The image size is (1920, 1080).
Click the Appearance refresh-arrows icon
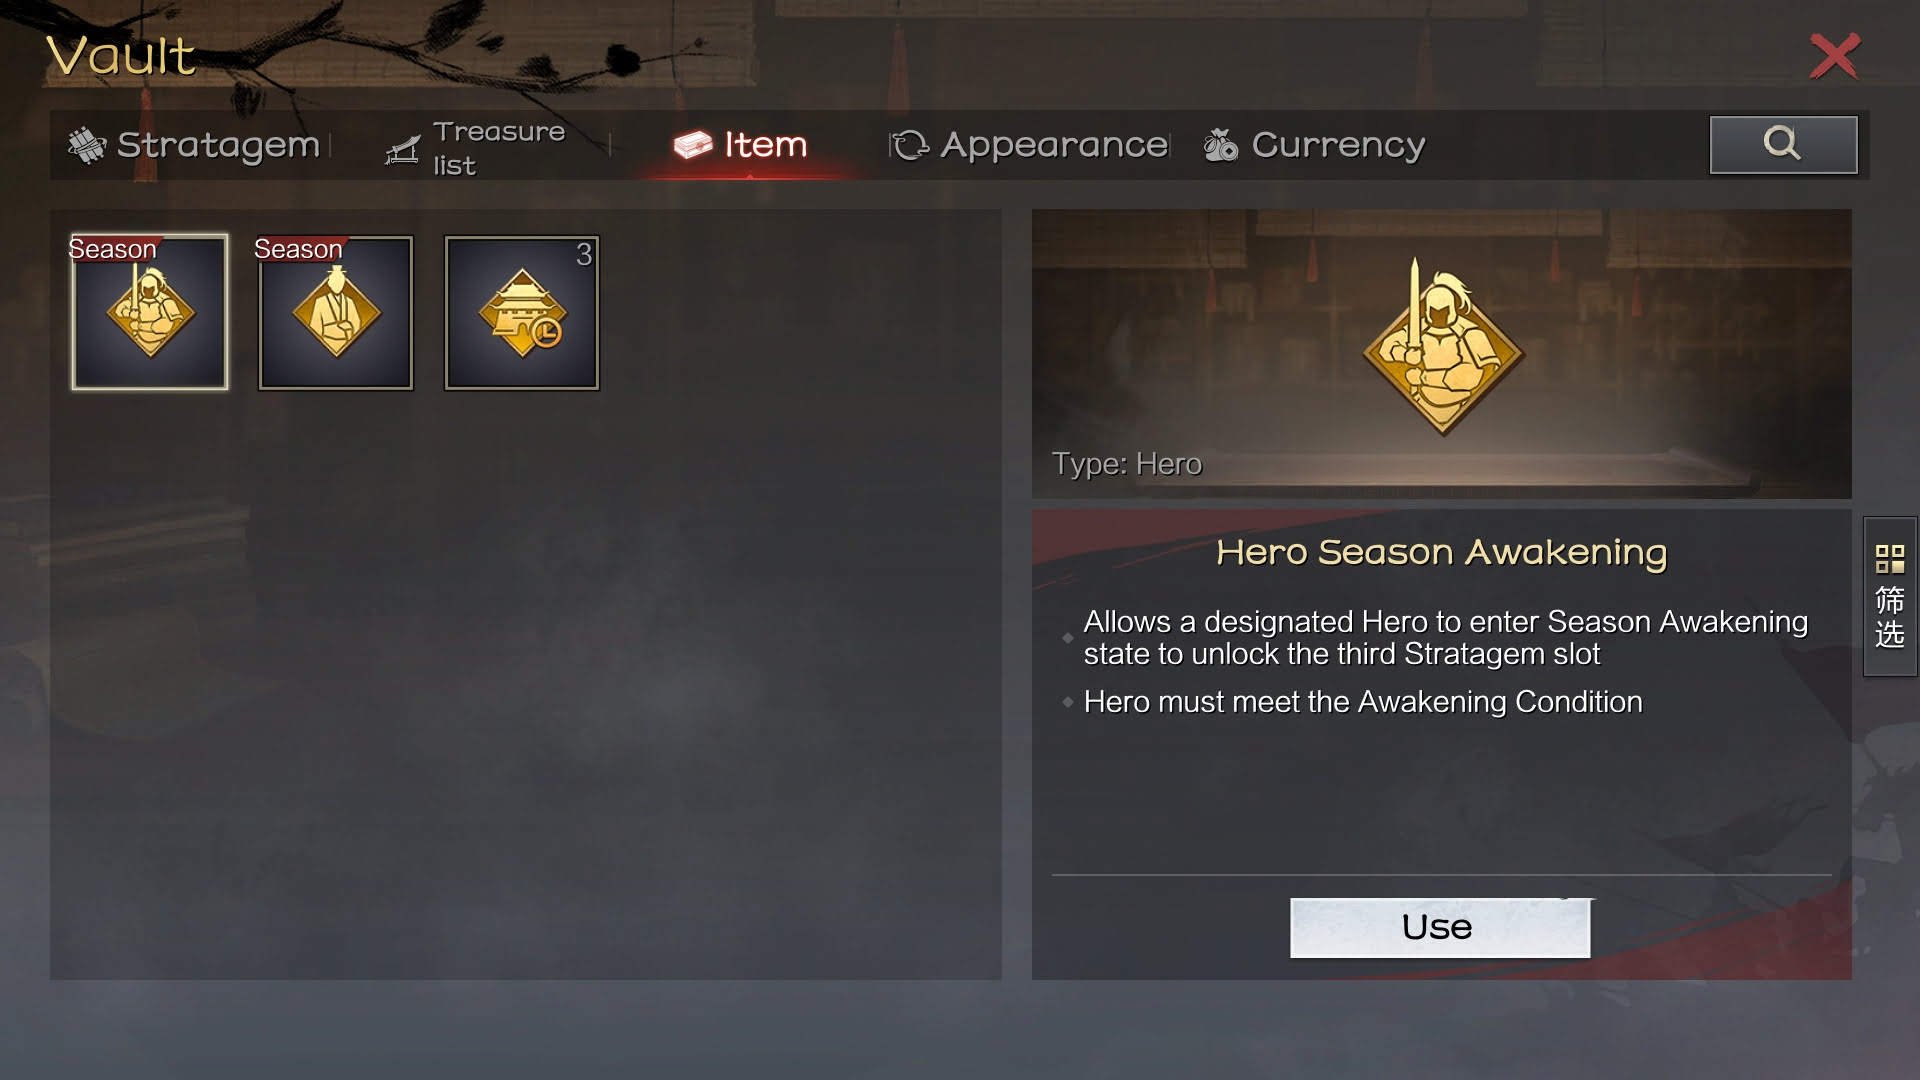(910, 145)
